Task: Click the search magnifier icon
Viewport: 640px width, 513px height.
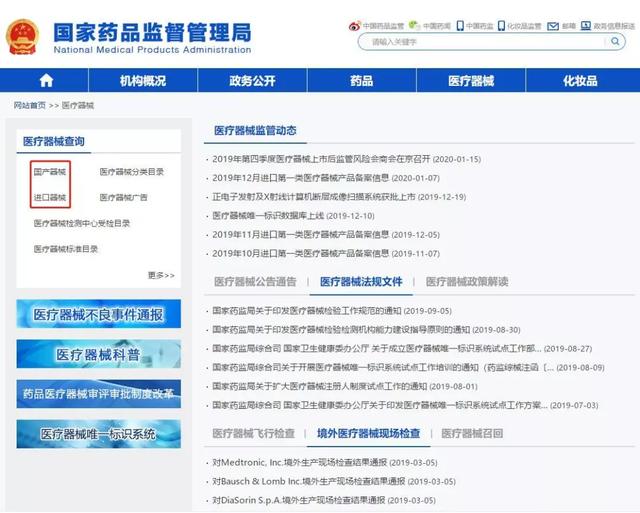Action: click(x=615, y=41)
